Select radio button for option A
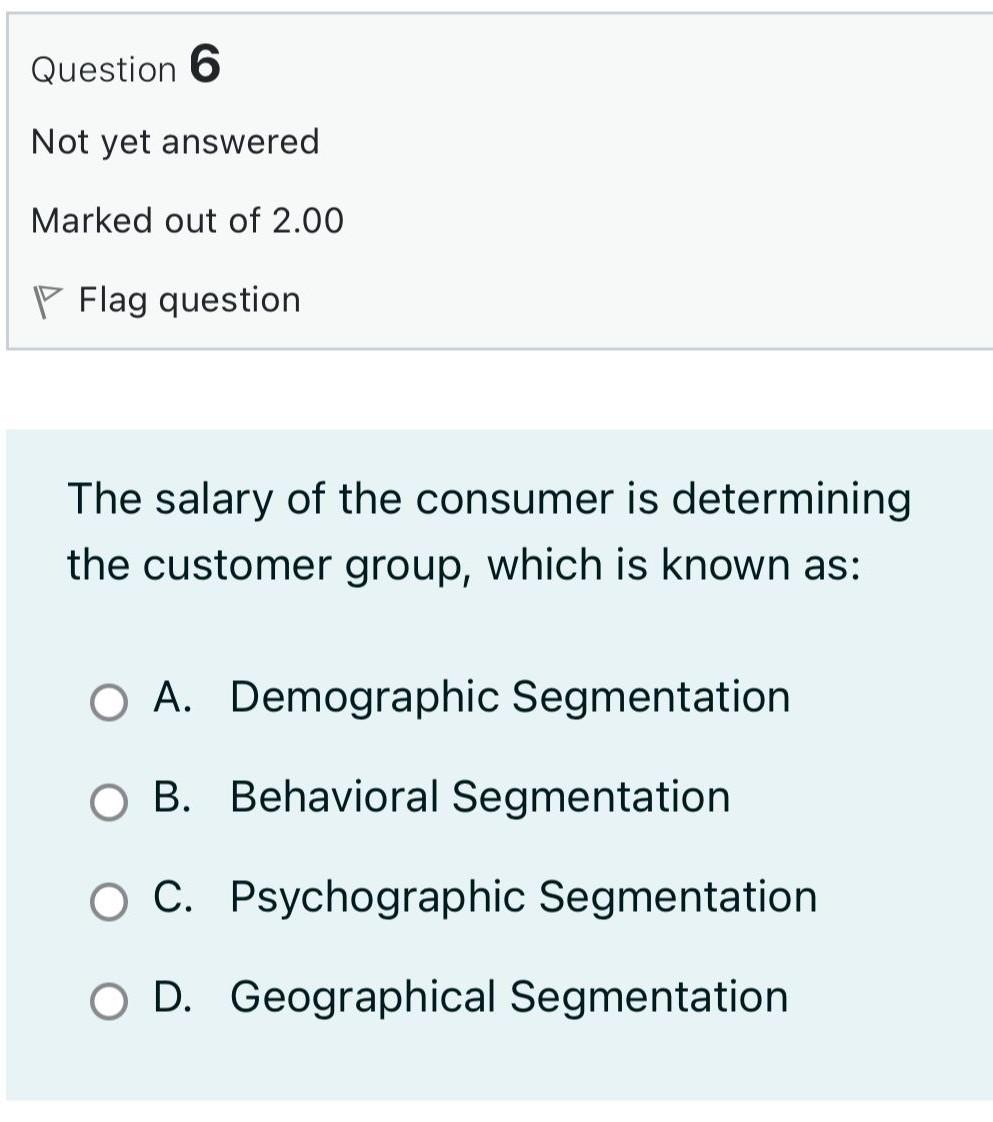The width and height of the screenshot is (993, 1122). click(x=109, y=702)
